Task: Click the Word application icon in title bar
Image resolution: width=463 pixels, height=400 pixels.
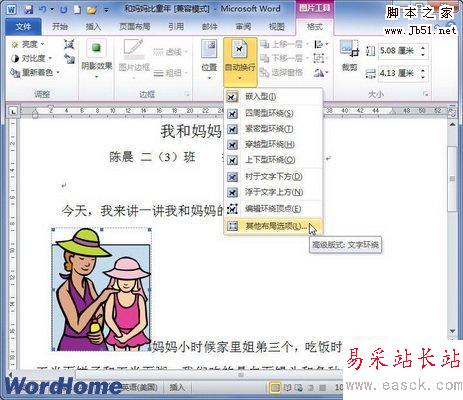Action: click(x=11, y=9)
